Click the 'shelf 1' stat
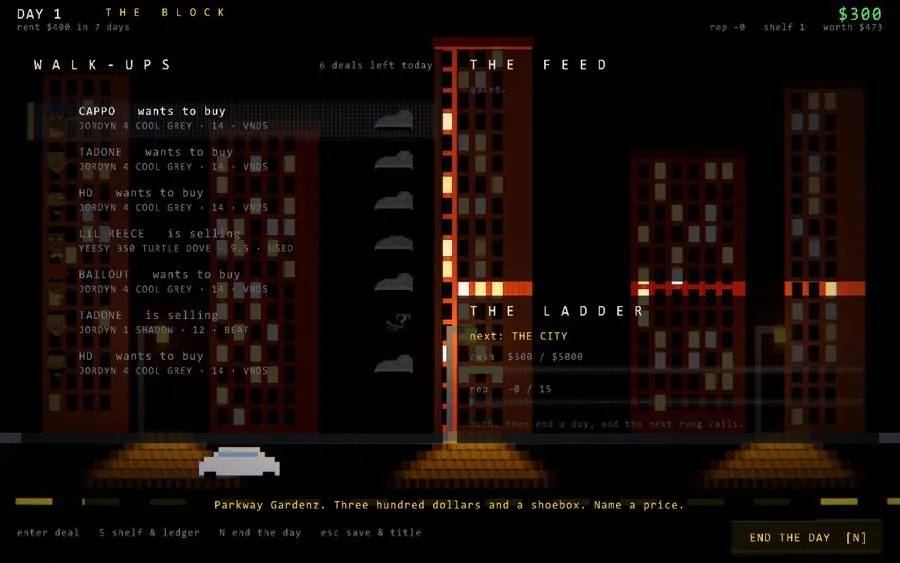This screenshot has height=563, width=900. click(784, 27)
